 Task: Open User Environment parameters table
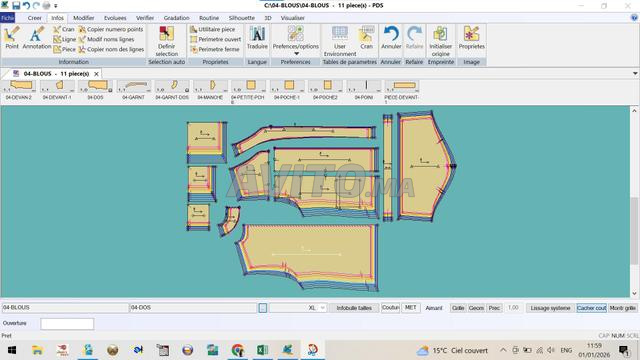pos(340,41)
